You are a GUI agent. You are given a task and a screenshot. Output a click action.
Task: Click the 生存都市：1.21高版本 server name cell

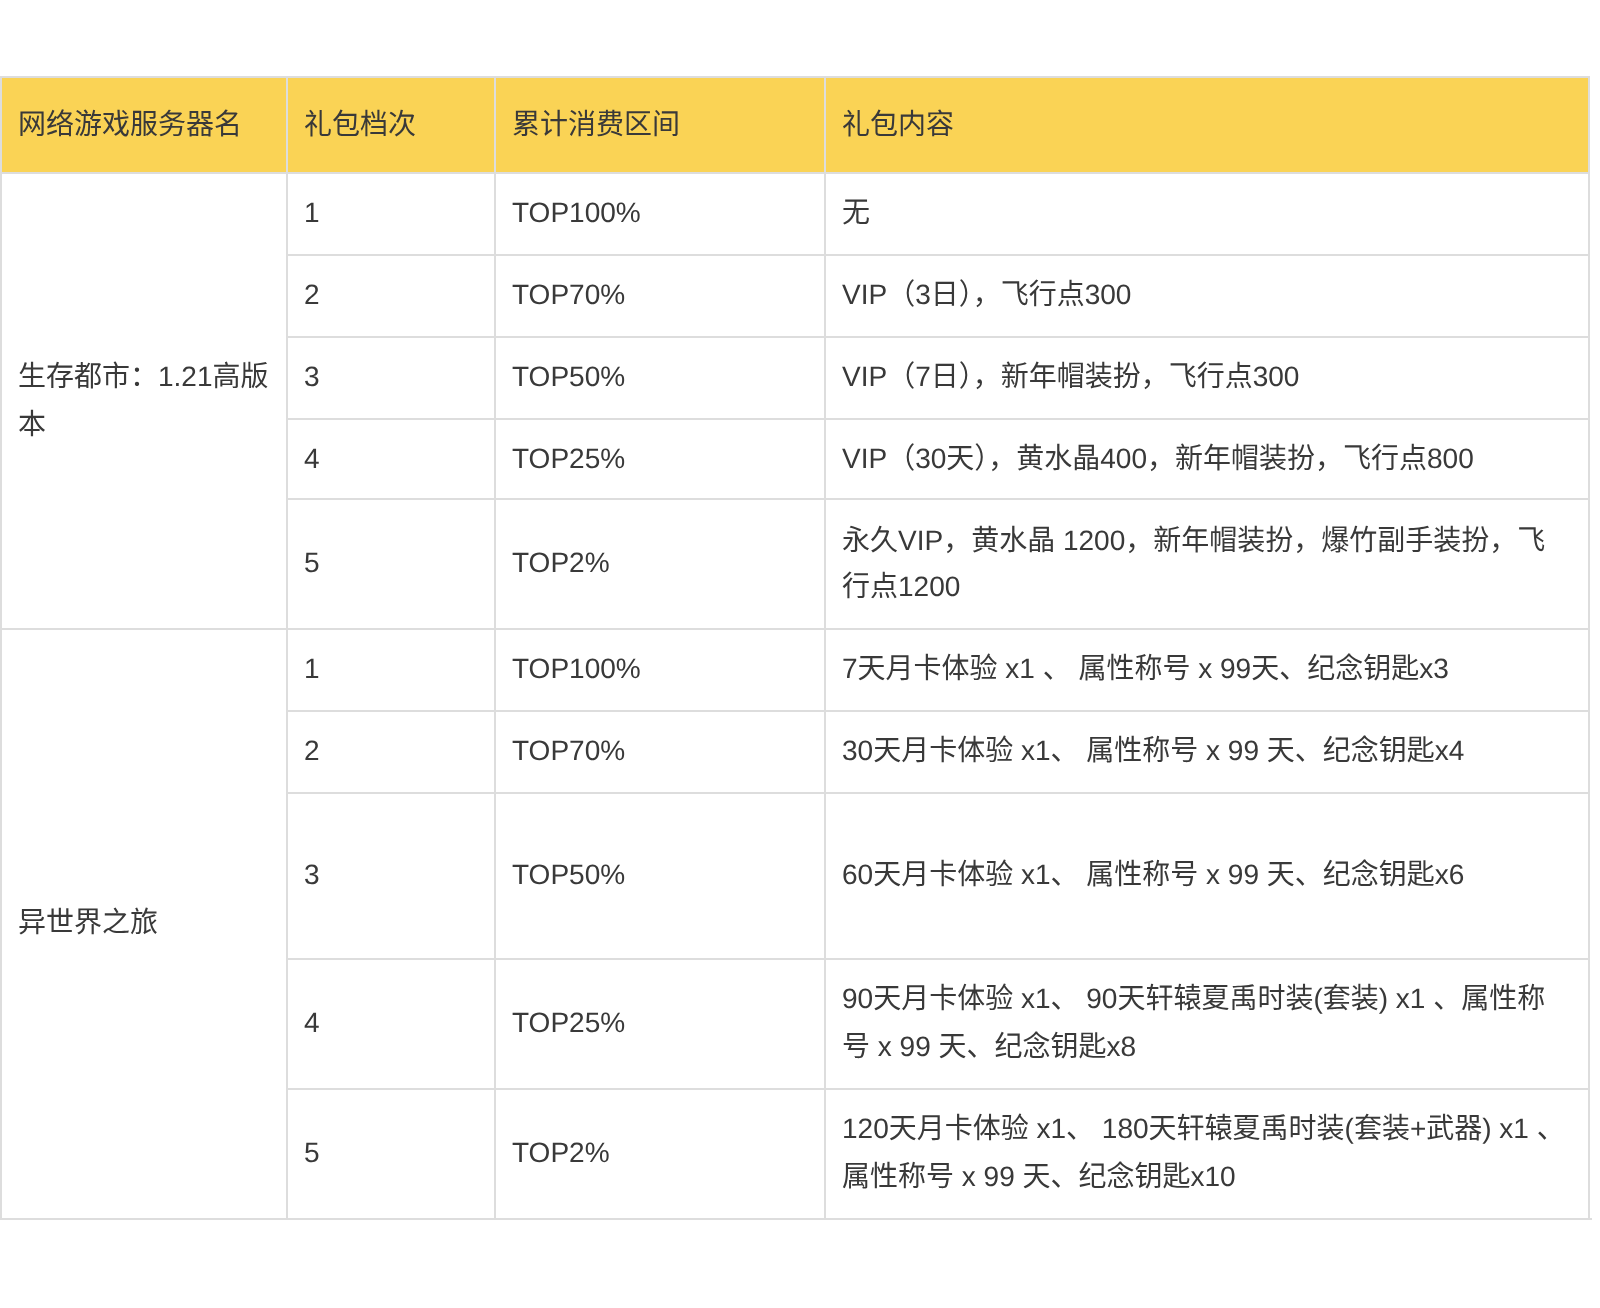[x=143, y=400]
